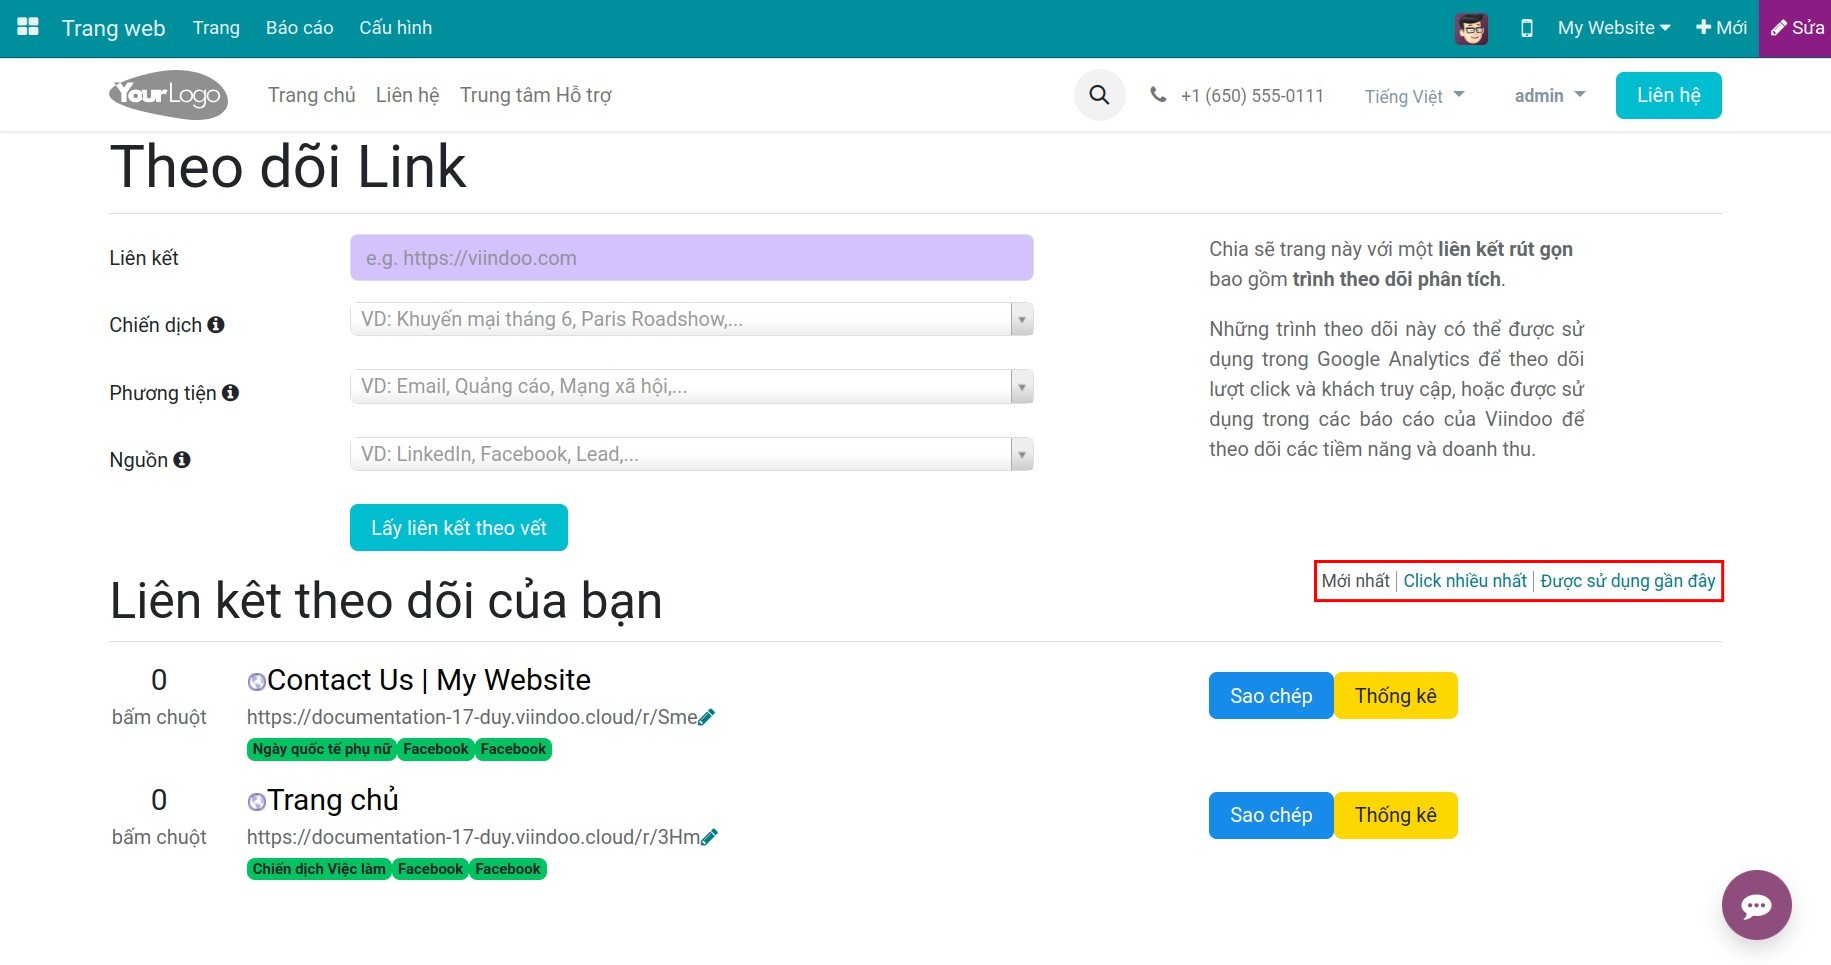Viewport: 1831px width, 965px height.
Task: Click the YourLogo site logo
Action: [168, 95]
